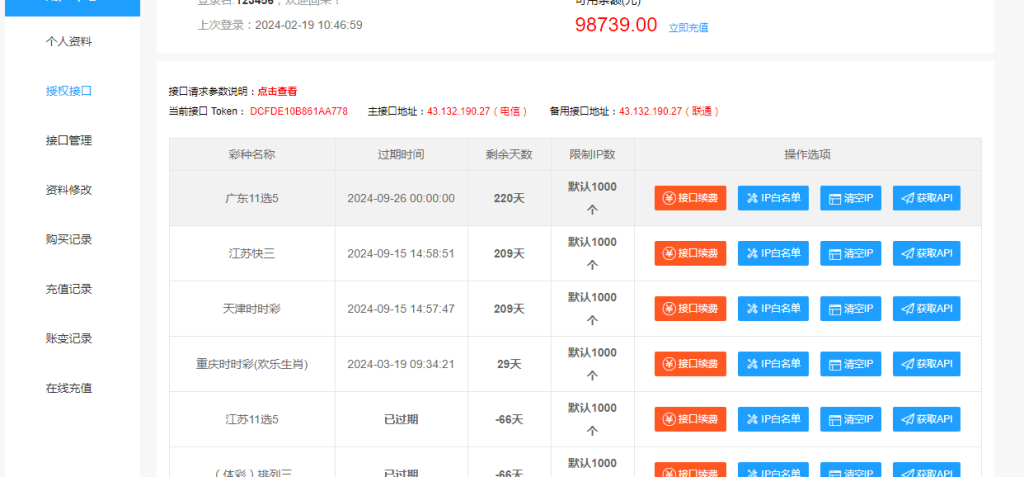This screenshot has width=1024, height=477.
Task: Click expiry date 2024-03-19 09:34:21
Action: tap(401, 364)
